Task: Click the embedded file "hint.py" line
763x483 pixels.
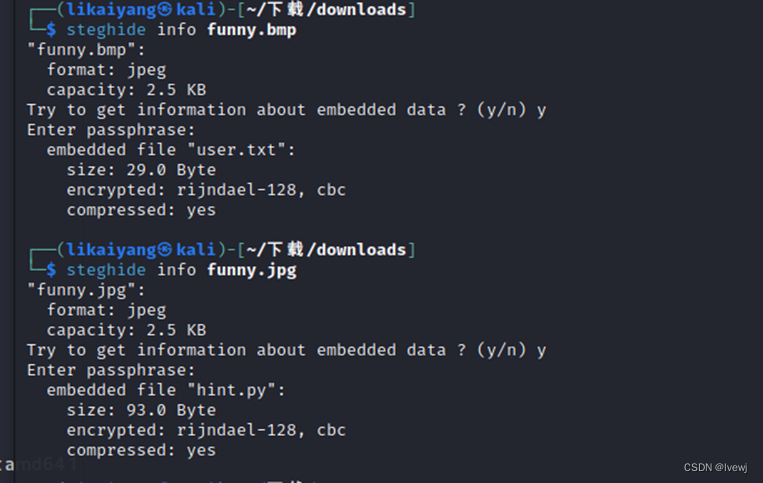Action: [166, 390]
